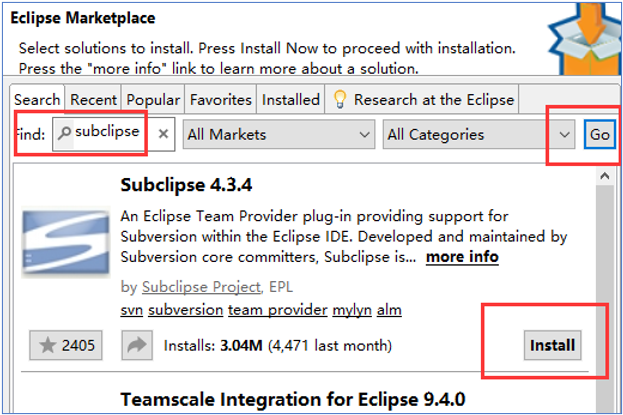Click the results list vertical scrollbar track

click(604, 298)
